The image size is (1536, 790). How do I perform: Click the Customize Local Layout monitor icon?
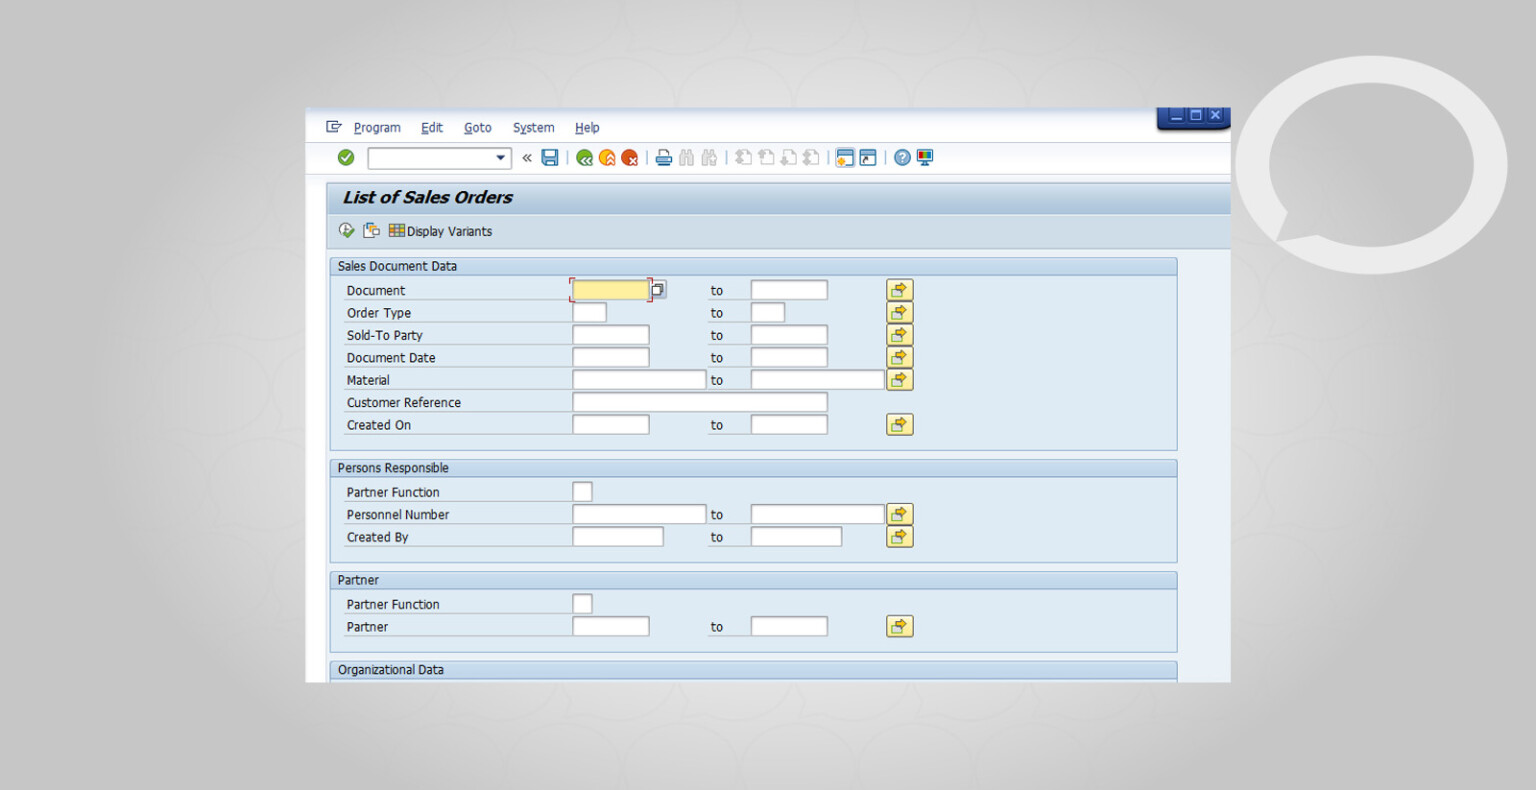[x=924, y=157]
